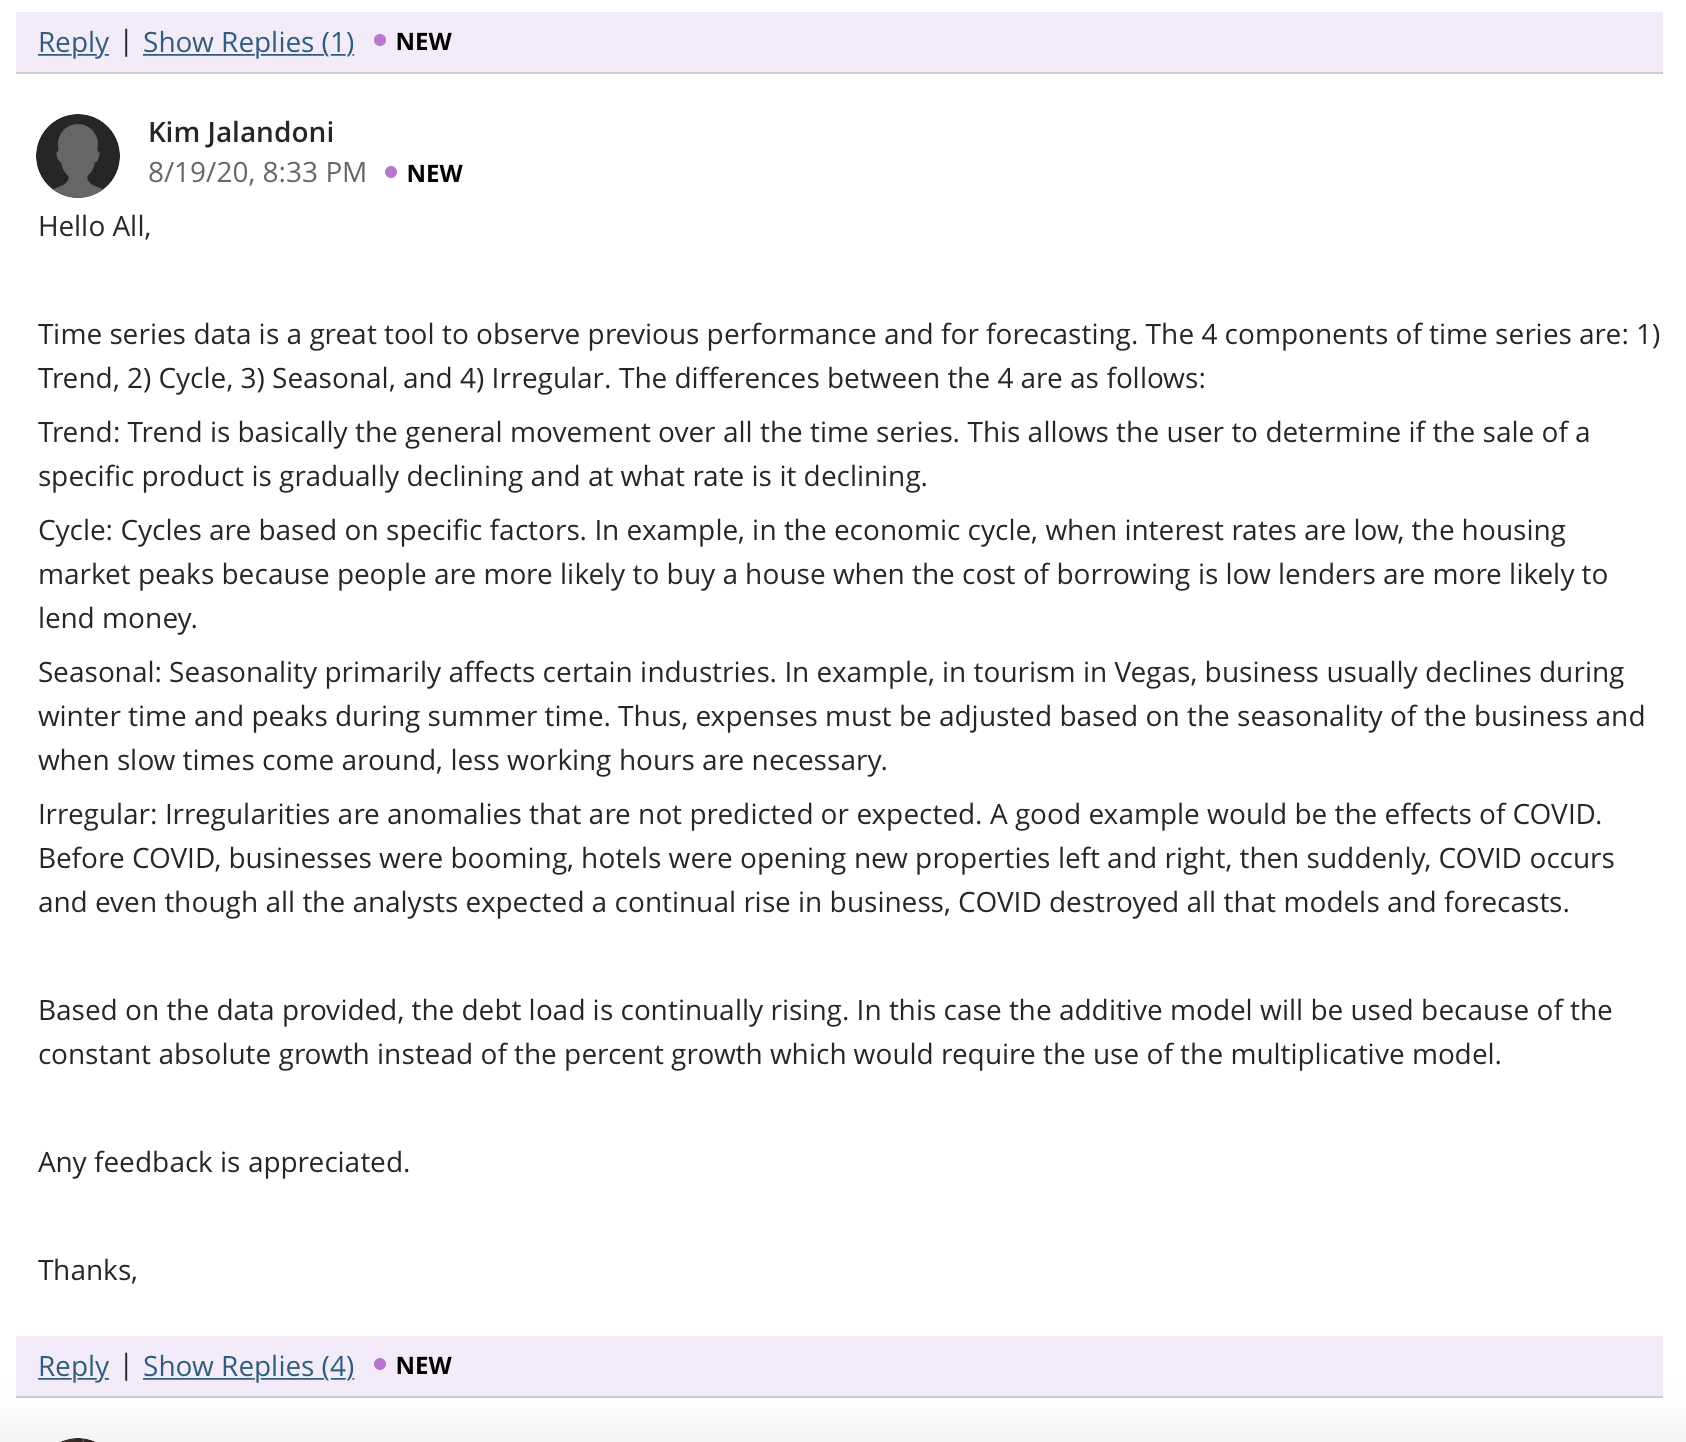Click the NEW badge beside Show Replies (4)
This screenshot has height=1442, width=1686.
(423, 1365)
